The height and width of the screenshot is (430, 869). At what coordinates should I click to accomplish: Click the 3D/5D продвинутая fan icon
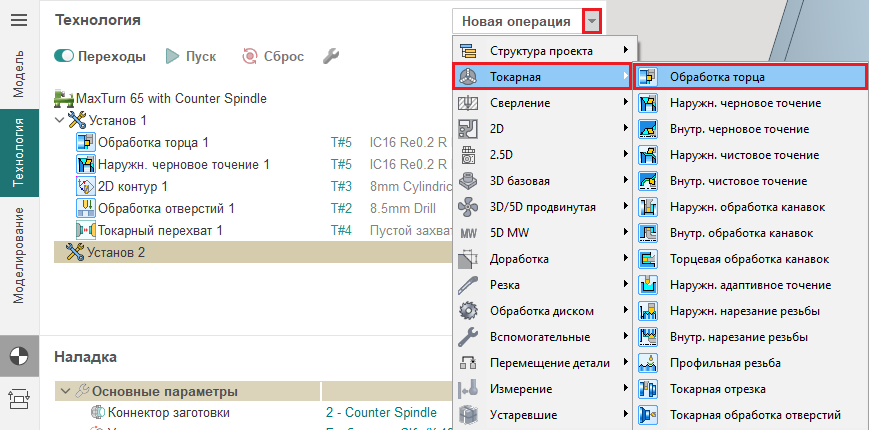[467, 207]
